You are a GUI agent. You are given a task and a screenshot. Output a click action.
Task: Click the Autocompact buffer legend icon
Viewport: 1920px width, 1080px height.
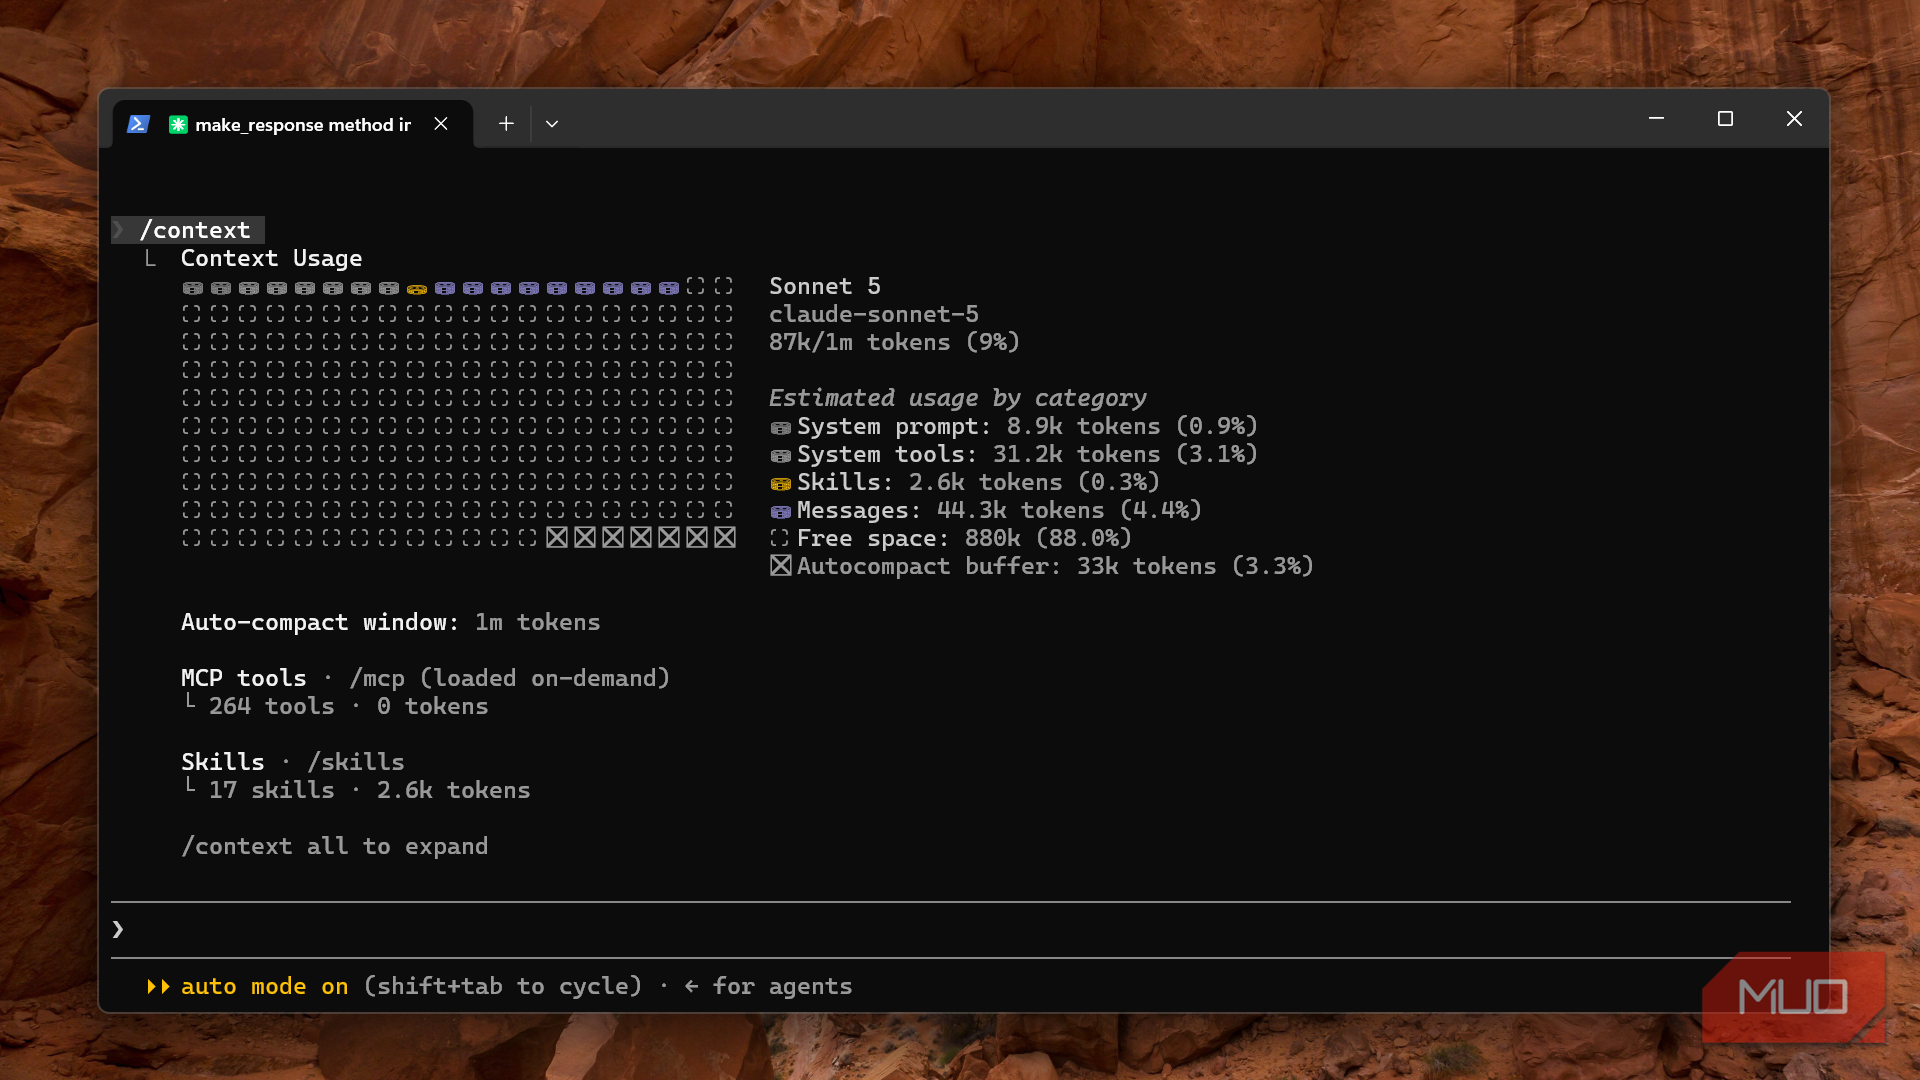point(781,566)
